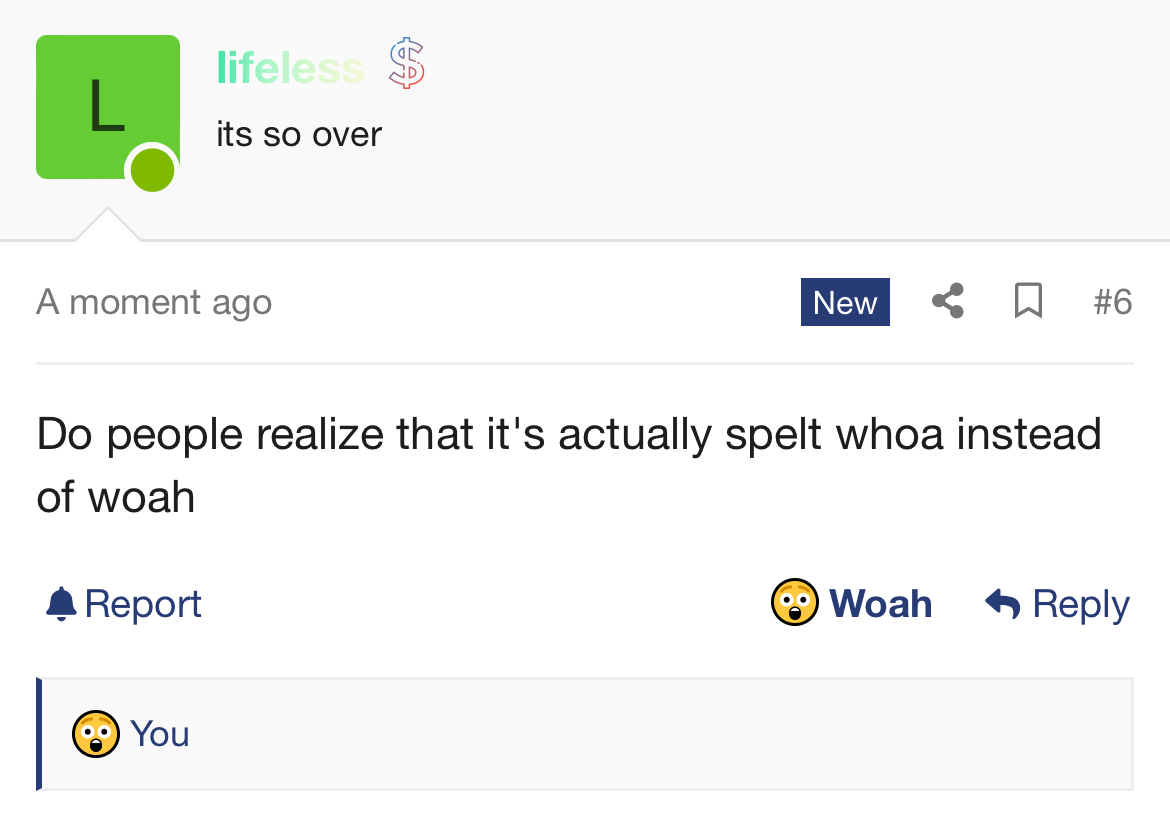Click the Reply text link
The height and width of the screenshot is (819, 1170).
1081,604
